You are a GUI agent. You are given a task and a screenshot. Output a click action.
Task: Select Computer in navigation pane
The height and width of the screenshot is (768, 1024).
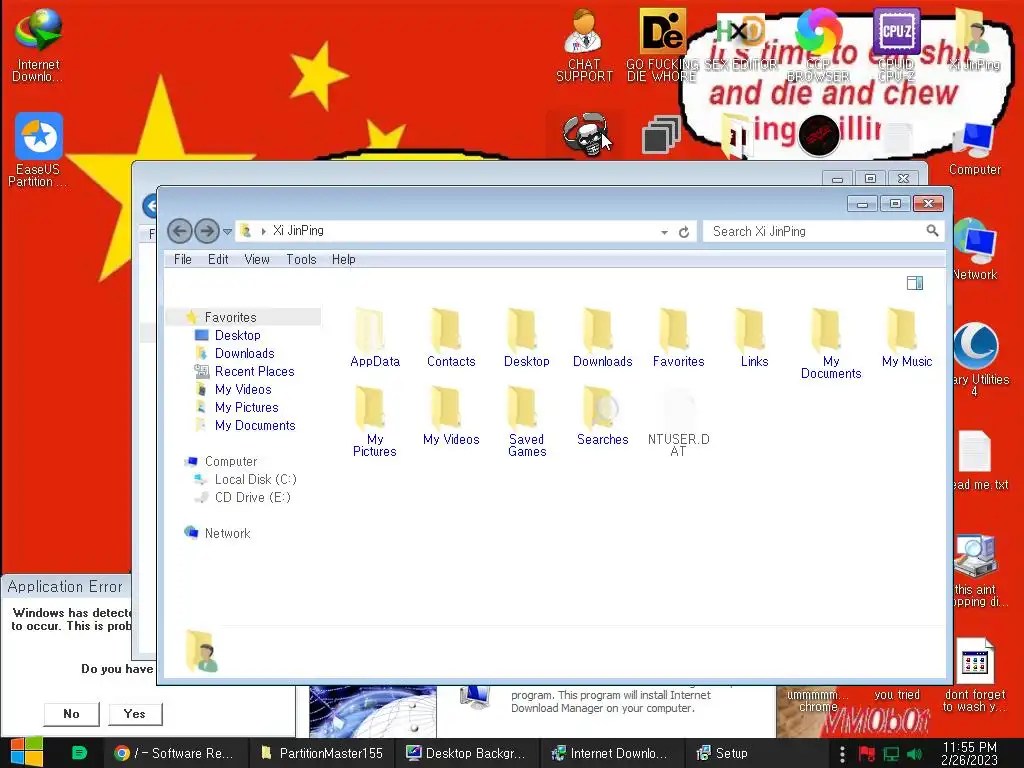[231, 461]
